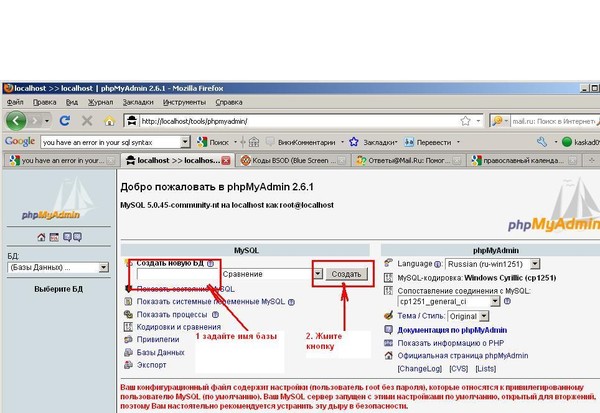
Task: Click the green Firefox back arrow
Action: click(16, 121)
